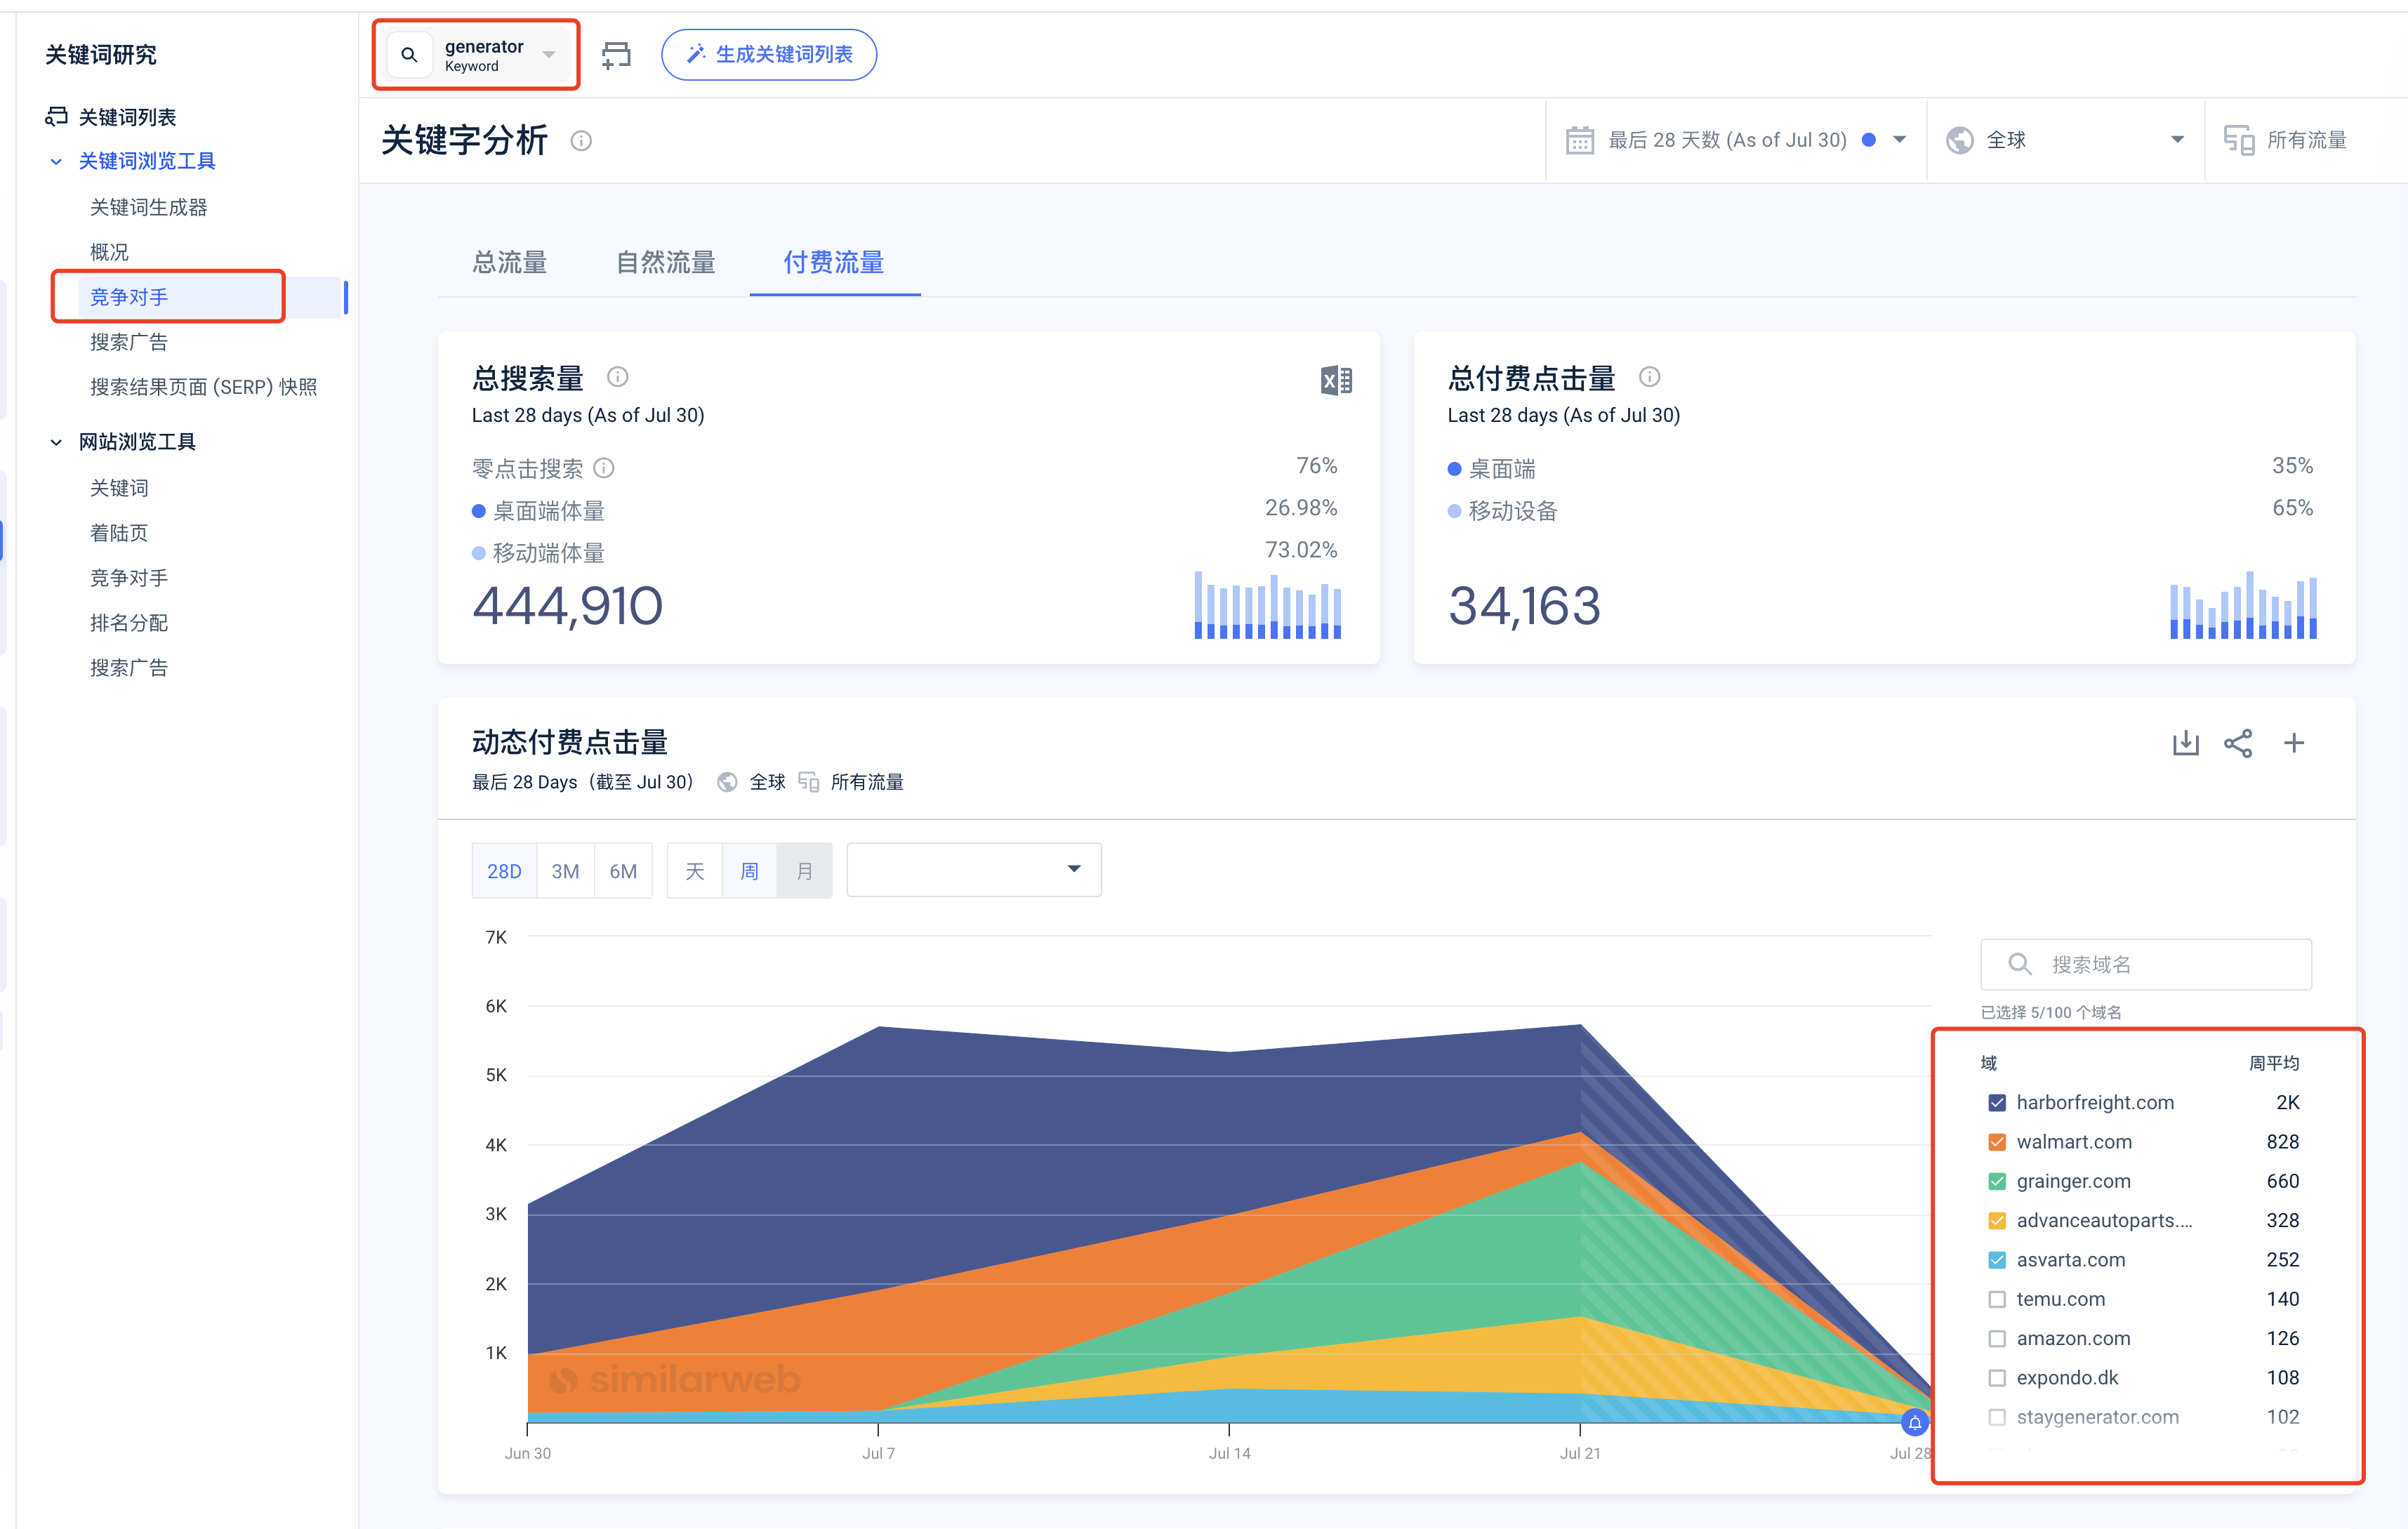Click the bell marker on chart axis
Viewport: 2408px width, 1529px height.
pos(1914,1422)
